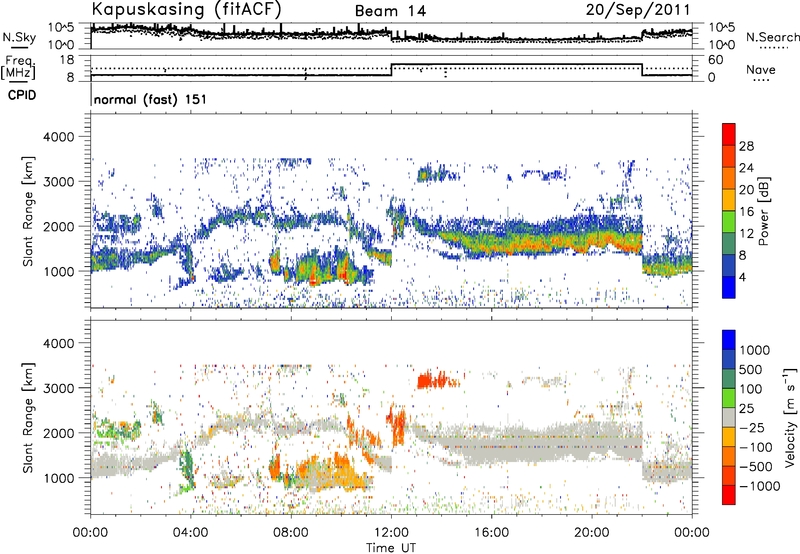Screen dimensions: 800x554
Task: Click the 'Kapuskasing (fitACF)' title text
Action: (x=186, y=9)
